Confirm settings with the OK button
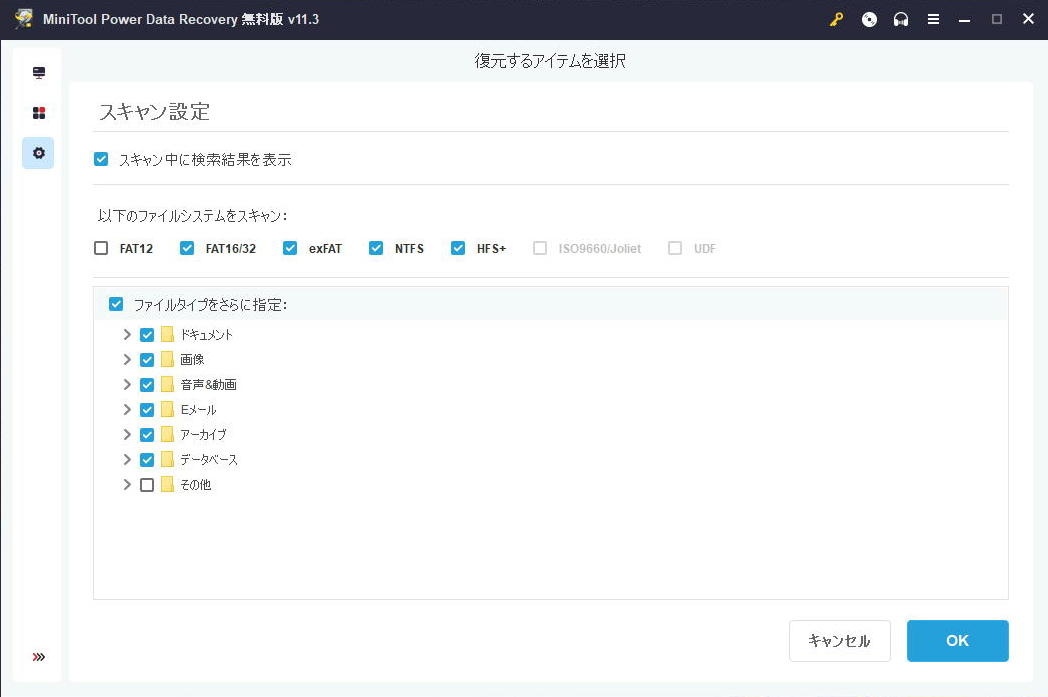 [x=957, y=640]
